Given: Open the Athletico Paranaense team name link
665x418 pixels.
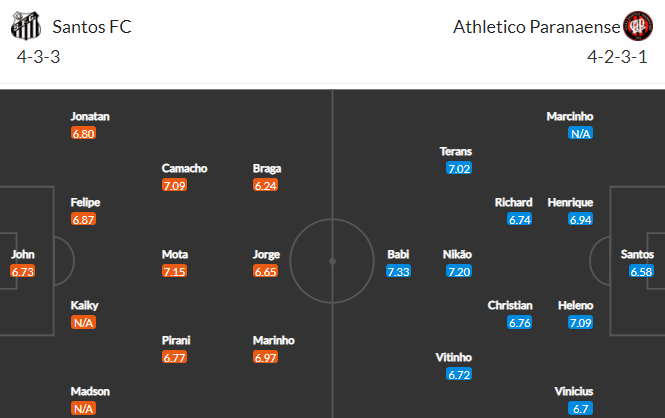Looking at the screenshot, I should click(536, 27).
